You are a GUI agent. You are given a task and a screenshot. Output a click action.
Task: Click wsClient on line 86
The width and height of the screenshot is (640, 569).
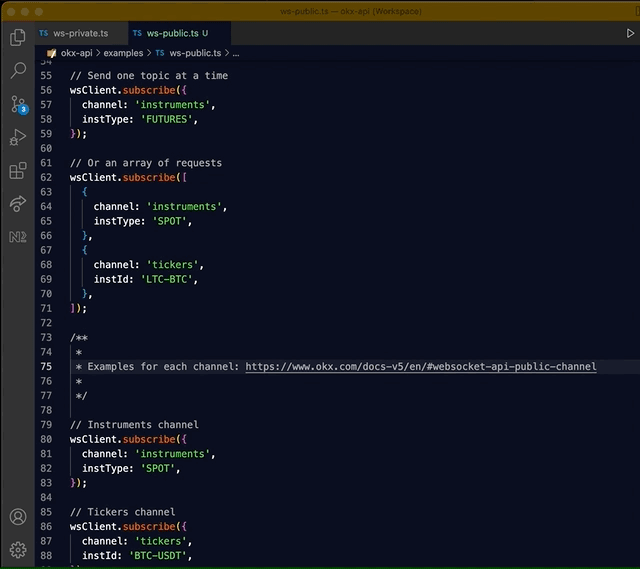click(93, 527)
